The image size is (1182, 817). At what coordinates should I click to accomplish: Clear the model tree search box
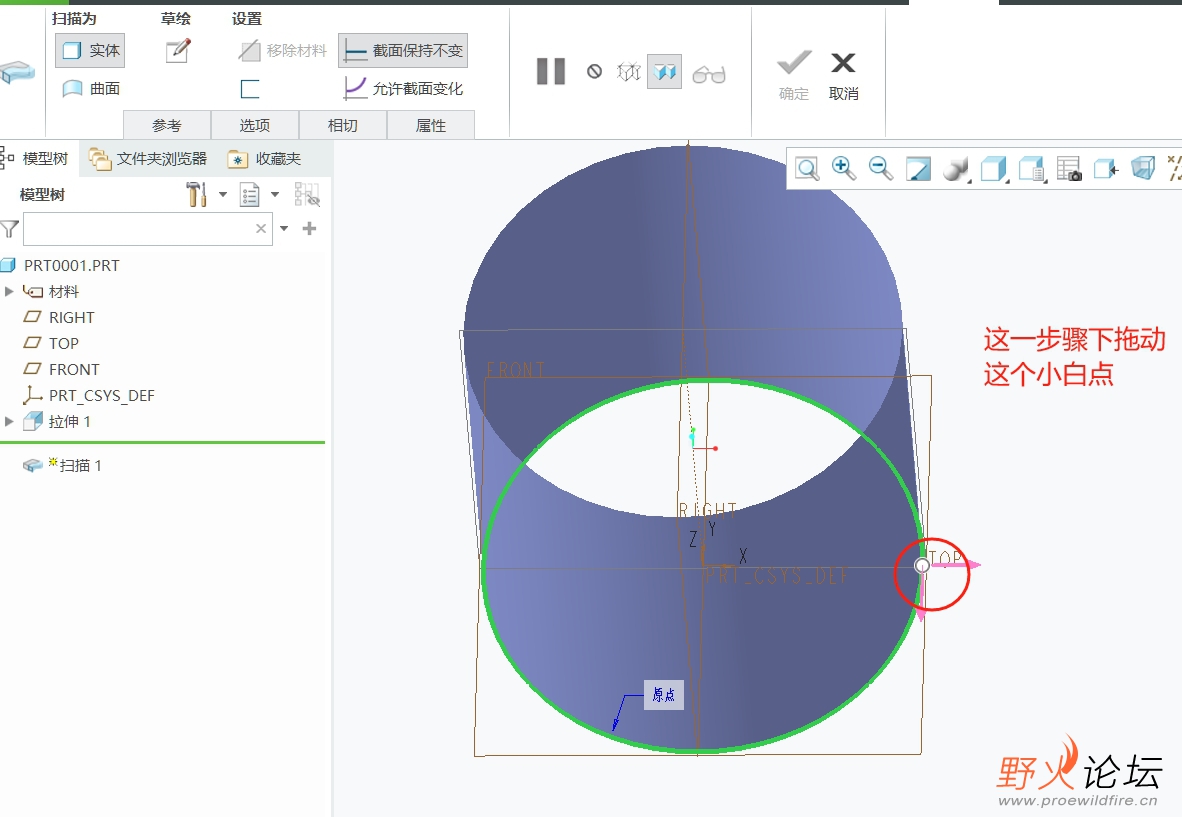pos(261,229)
